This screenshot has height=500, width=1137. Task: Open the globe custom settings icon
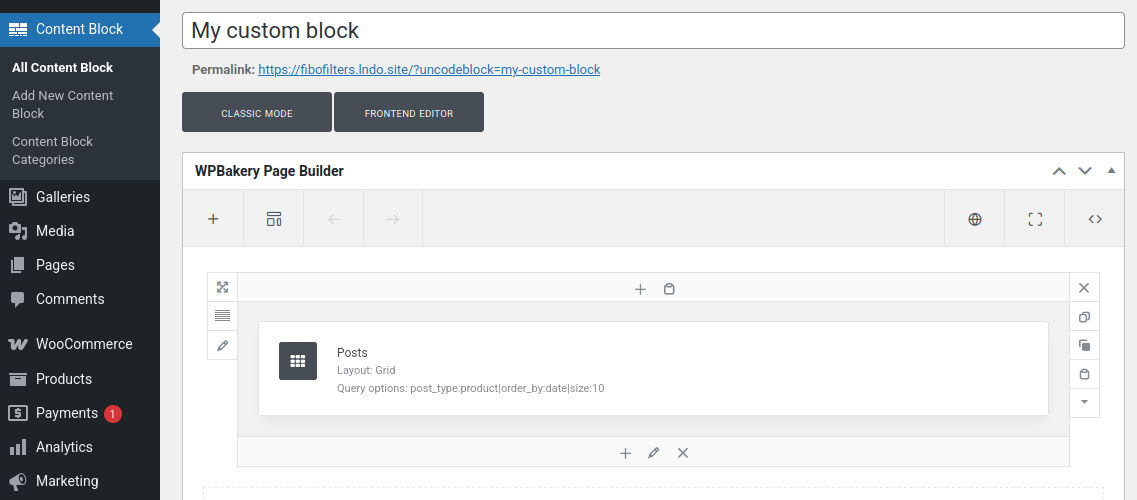coord(975,219)
